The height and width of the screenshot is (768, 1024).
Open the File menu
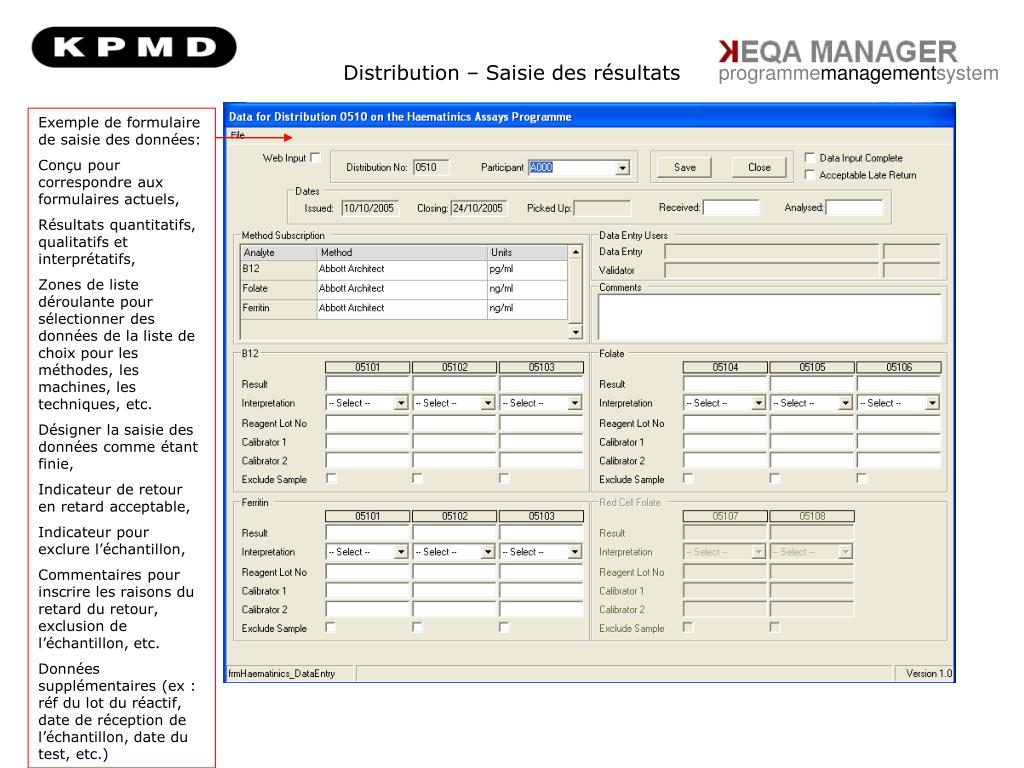237,135
